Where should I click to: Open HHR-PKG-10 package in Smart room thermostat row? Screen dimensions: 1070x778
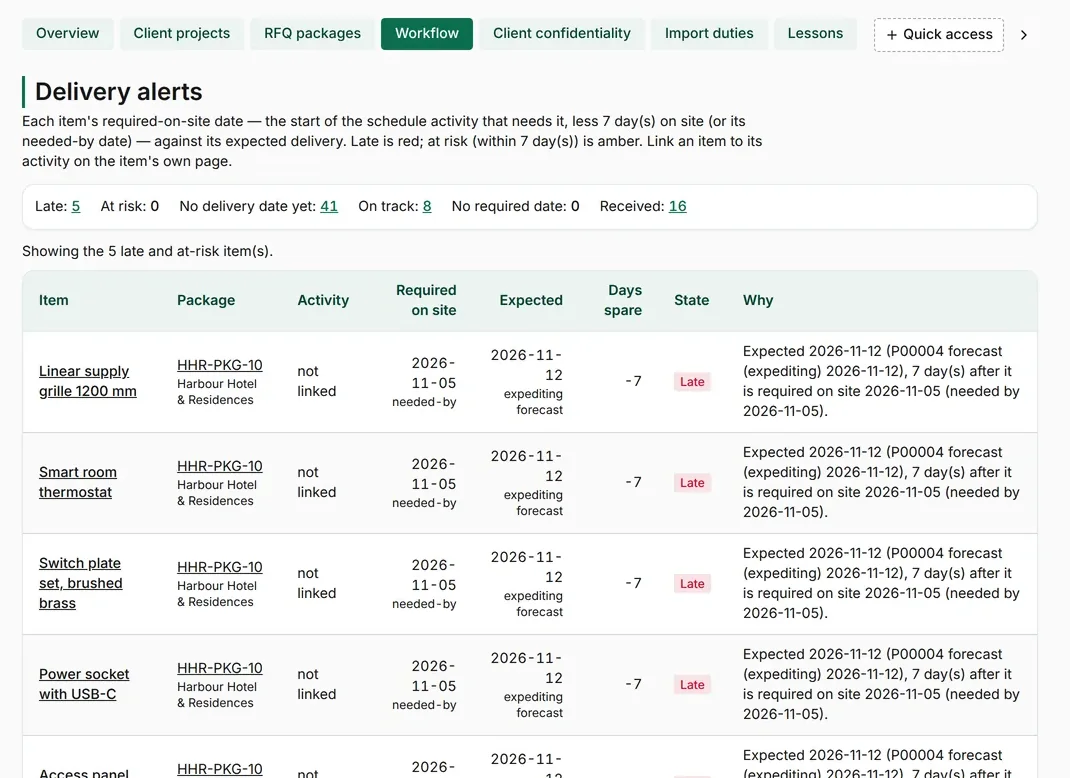pos(220,466)
